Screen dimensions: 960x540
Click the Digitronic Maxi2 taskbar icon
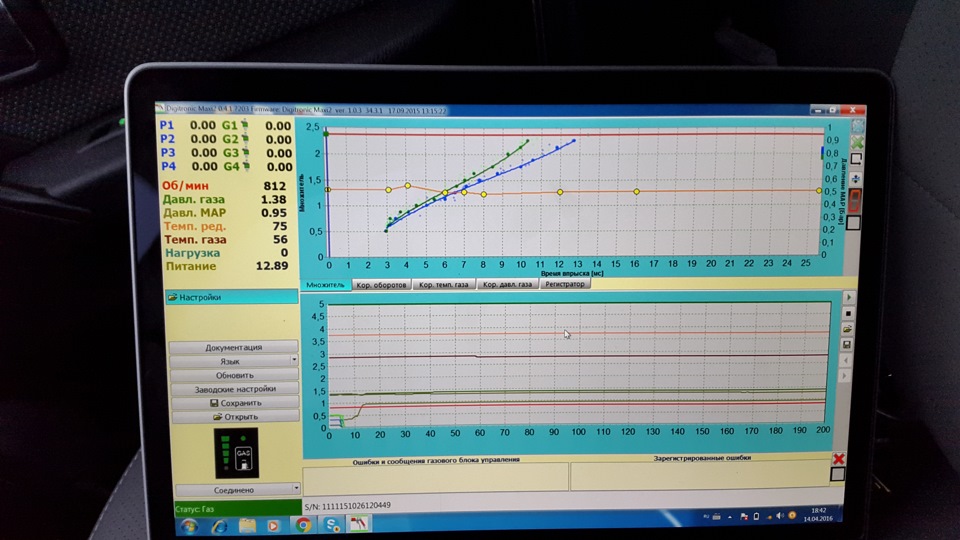(359, 523)
